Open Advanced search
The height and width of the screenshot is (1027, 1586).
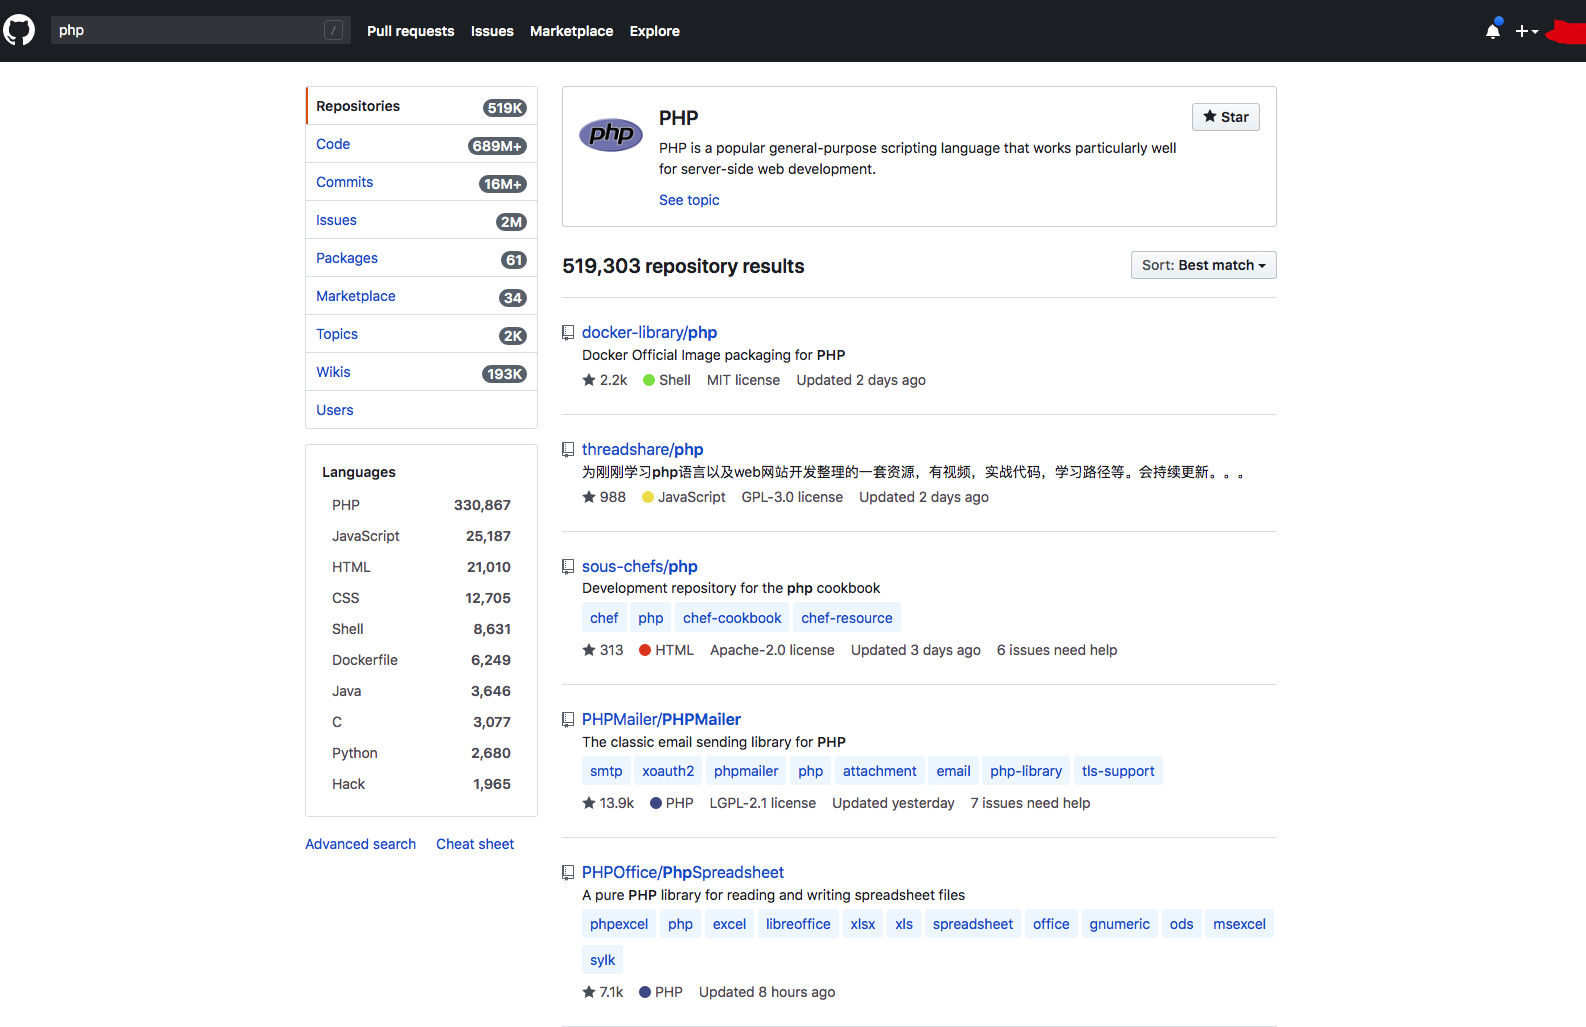click(361, 844)
